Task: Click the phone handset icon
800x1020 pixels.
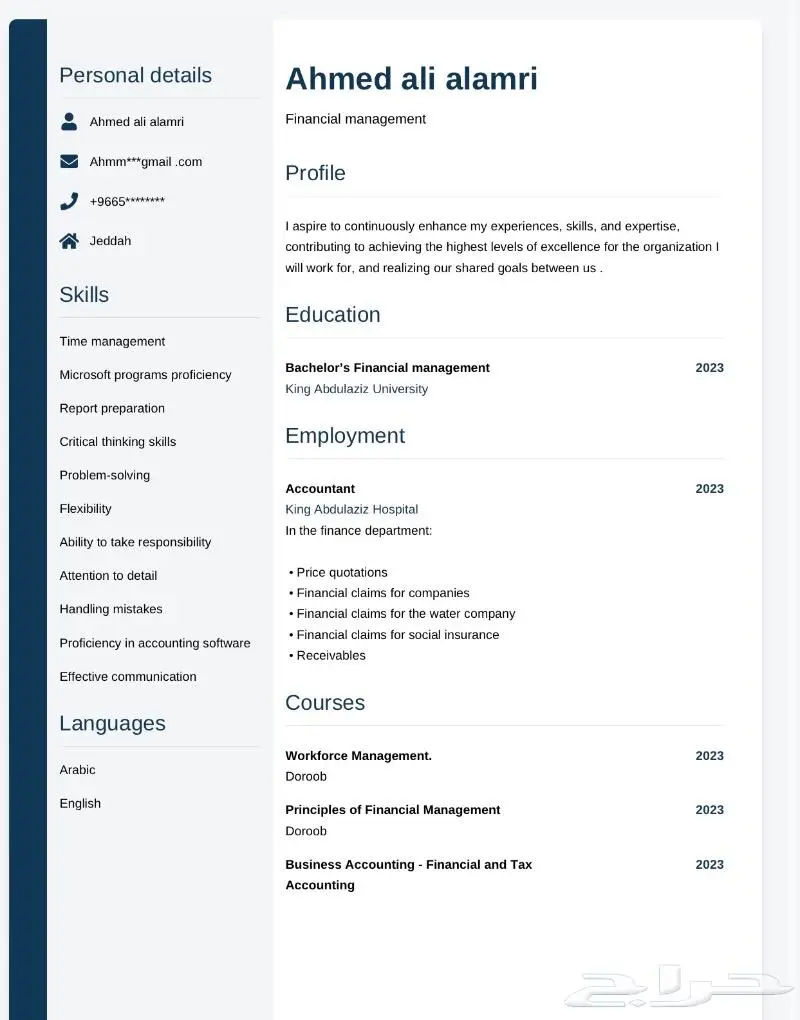Action: click(x=69, y=201)
